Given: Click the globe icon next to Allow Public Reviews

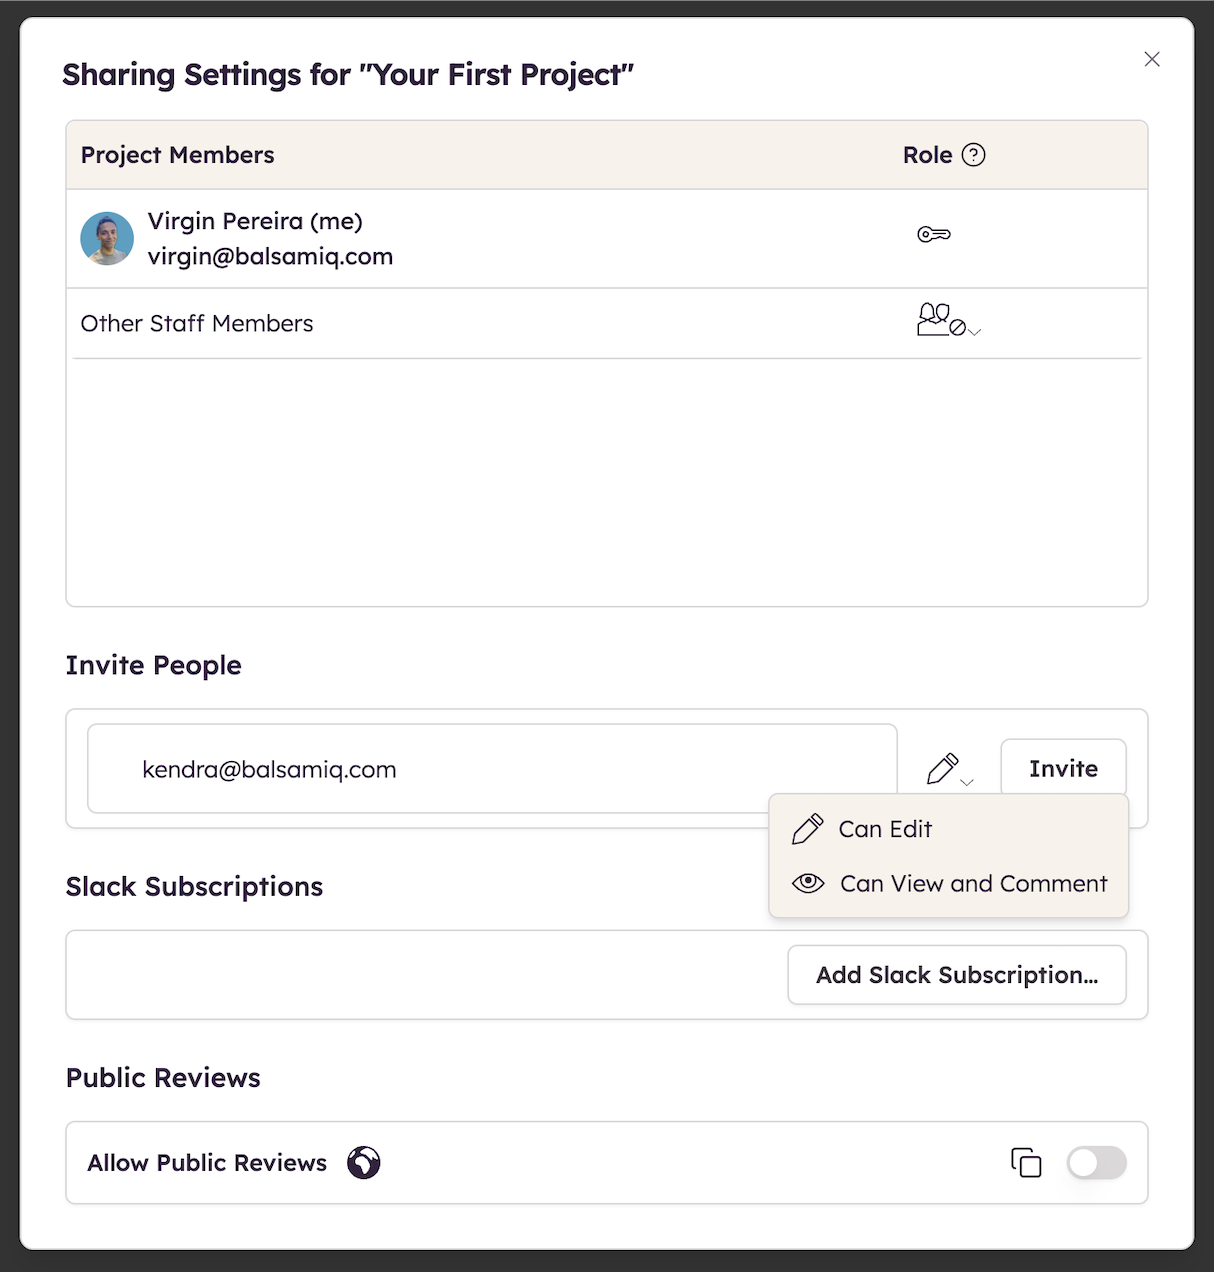Looking at the screenshot, I should (364, 1163).
